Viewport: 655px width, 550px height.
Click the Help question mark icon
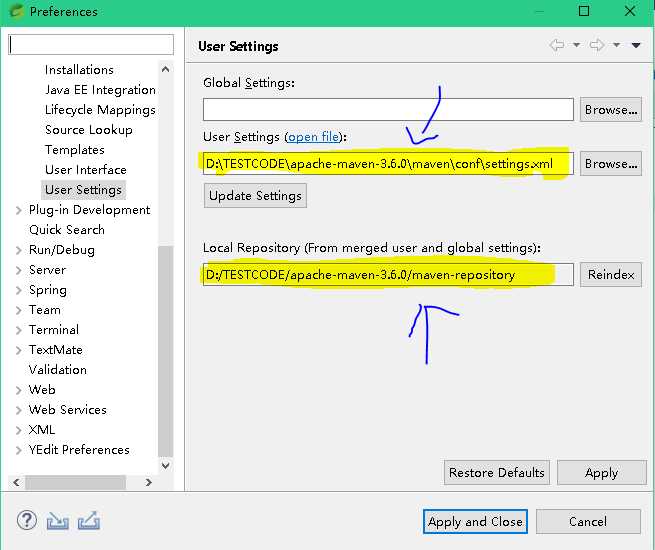(27, 521)
